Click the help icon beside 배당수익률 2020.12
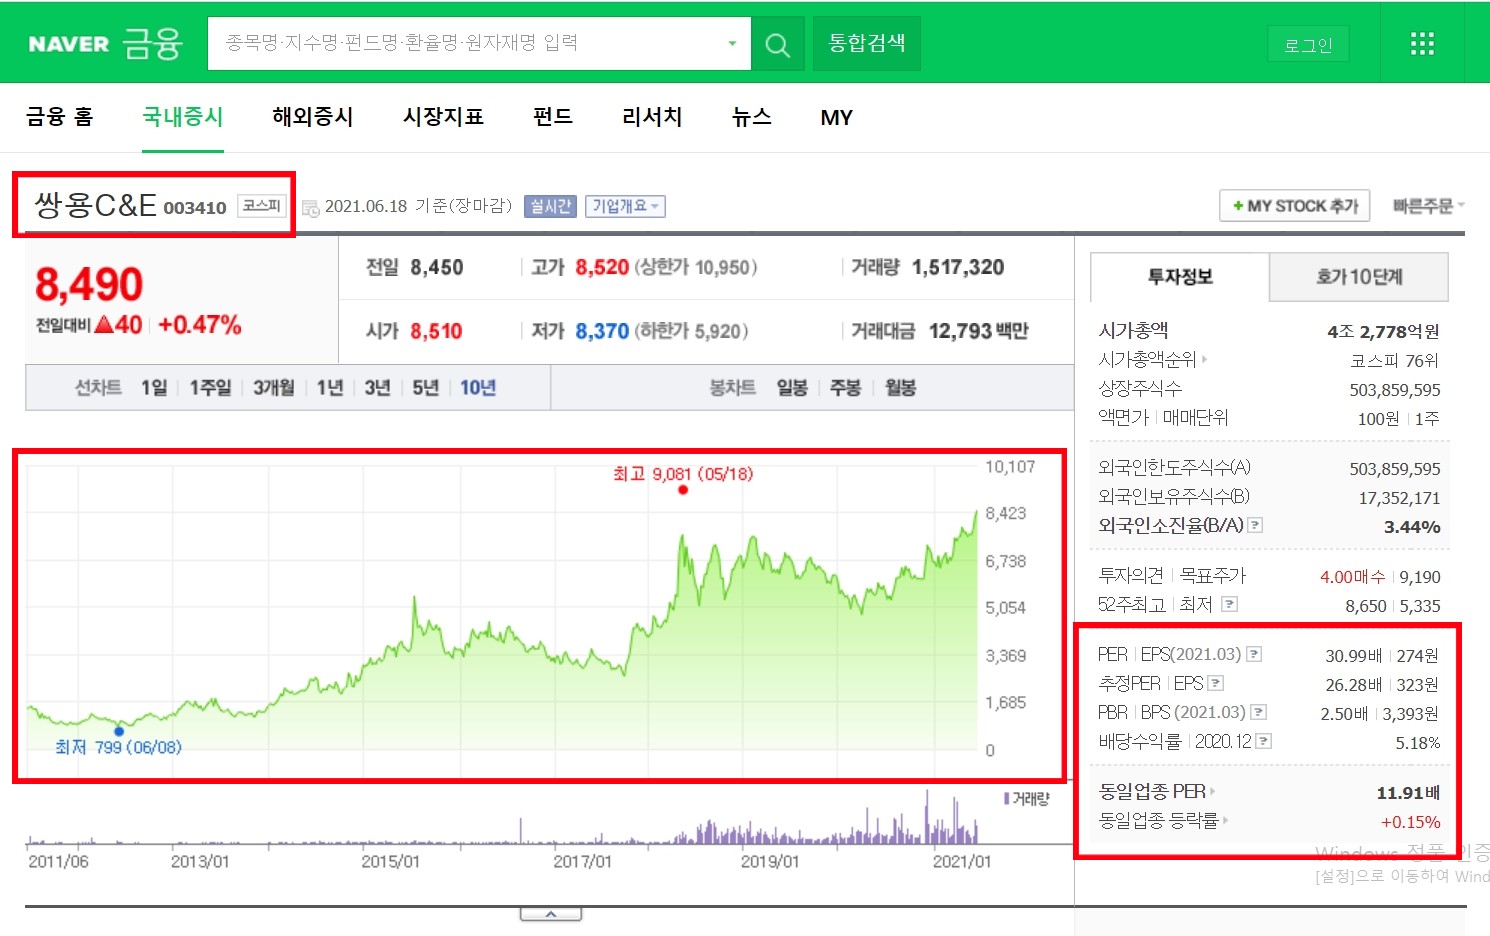This screenshot has height=936, width=1490. tap(1264, 741)
